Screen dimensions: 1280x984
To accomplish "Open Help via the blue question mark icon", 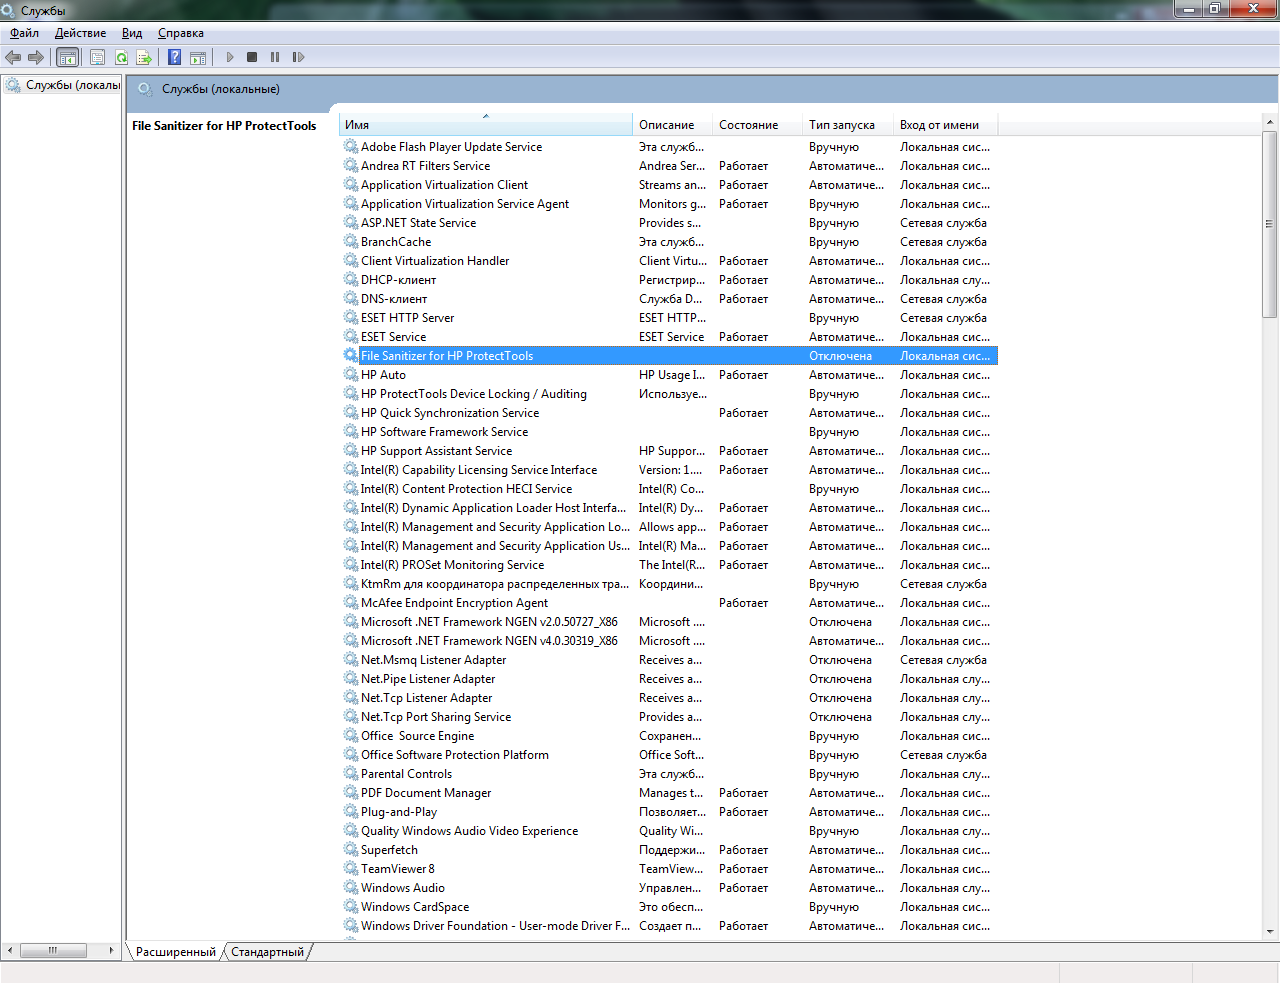I will [174, 57].
